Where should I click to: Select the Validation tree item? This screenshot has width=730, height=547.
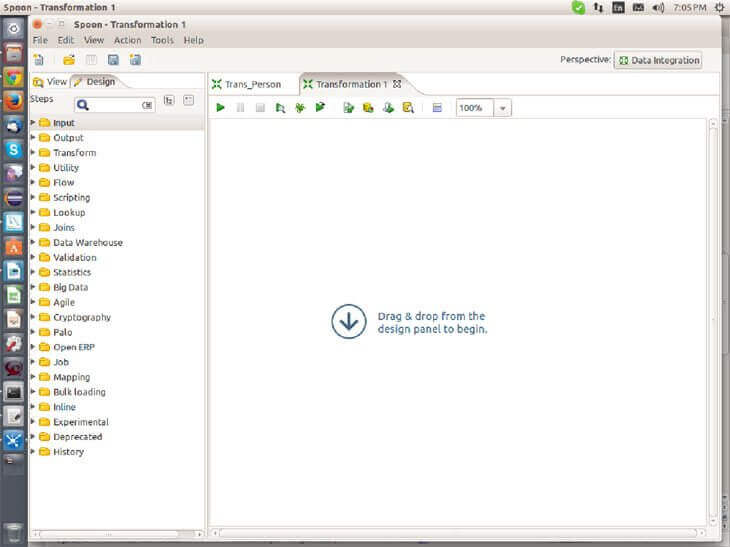point(74,257)
